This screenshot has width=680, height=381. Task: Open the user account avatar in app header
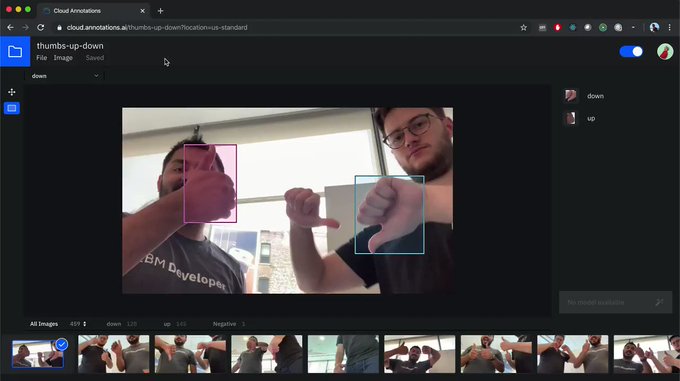(x=665, y=52)
